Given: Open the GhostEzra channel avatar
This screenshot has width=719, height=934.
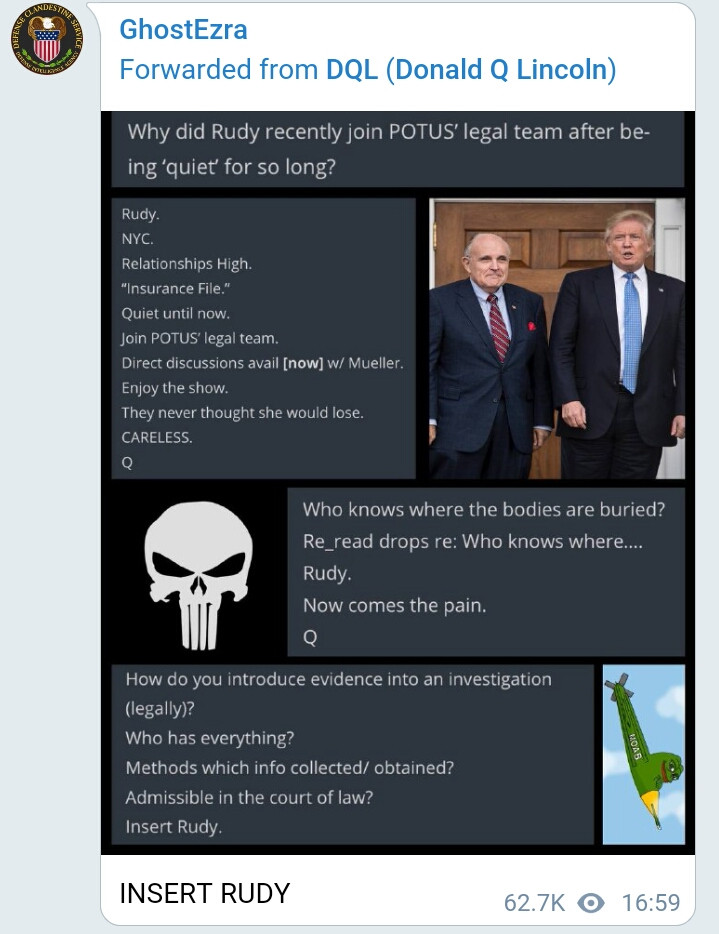Looking at the screenshot, I should pyautogui.click(x=47, y=39).
